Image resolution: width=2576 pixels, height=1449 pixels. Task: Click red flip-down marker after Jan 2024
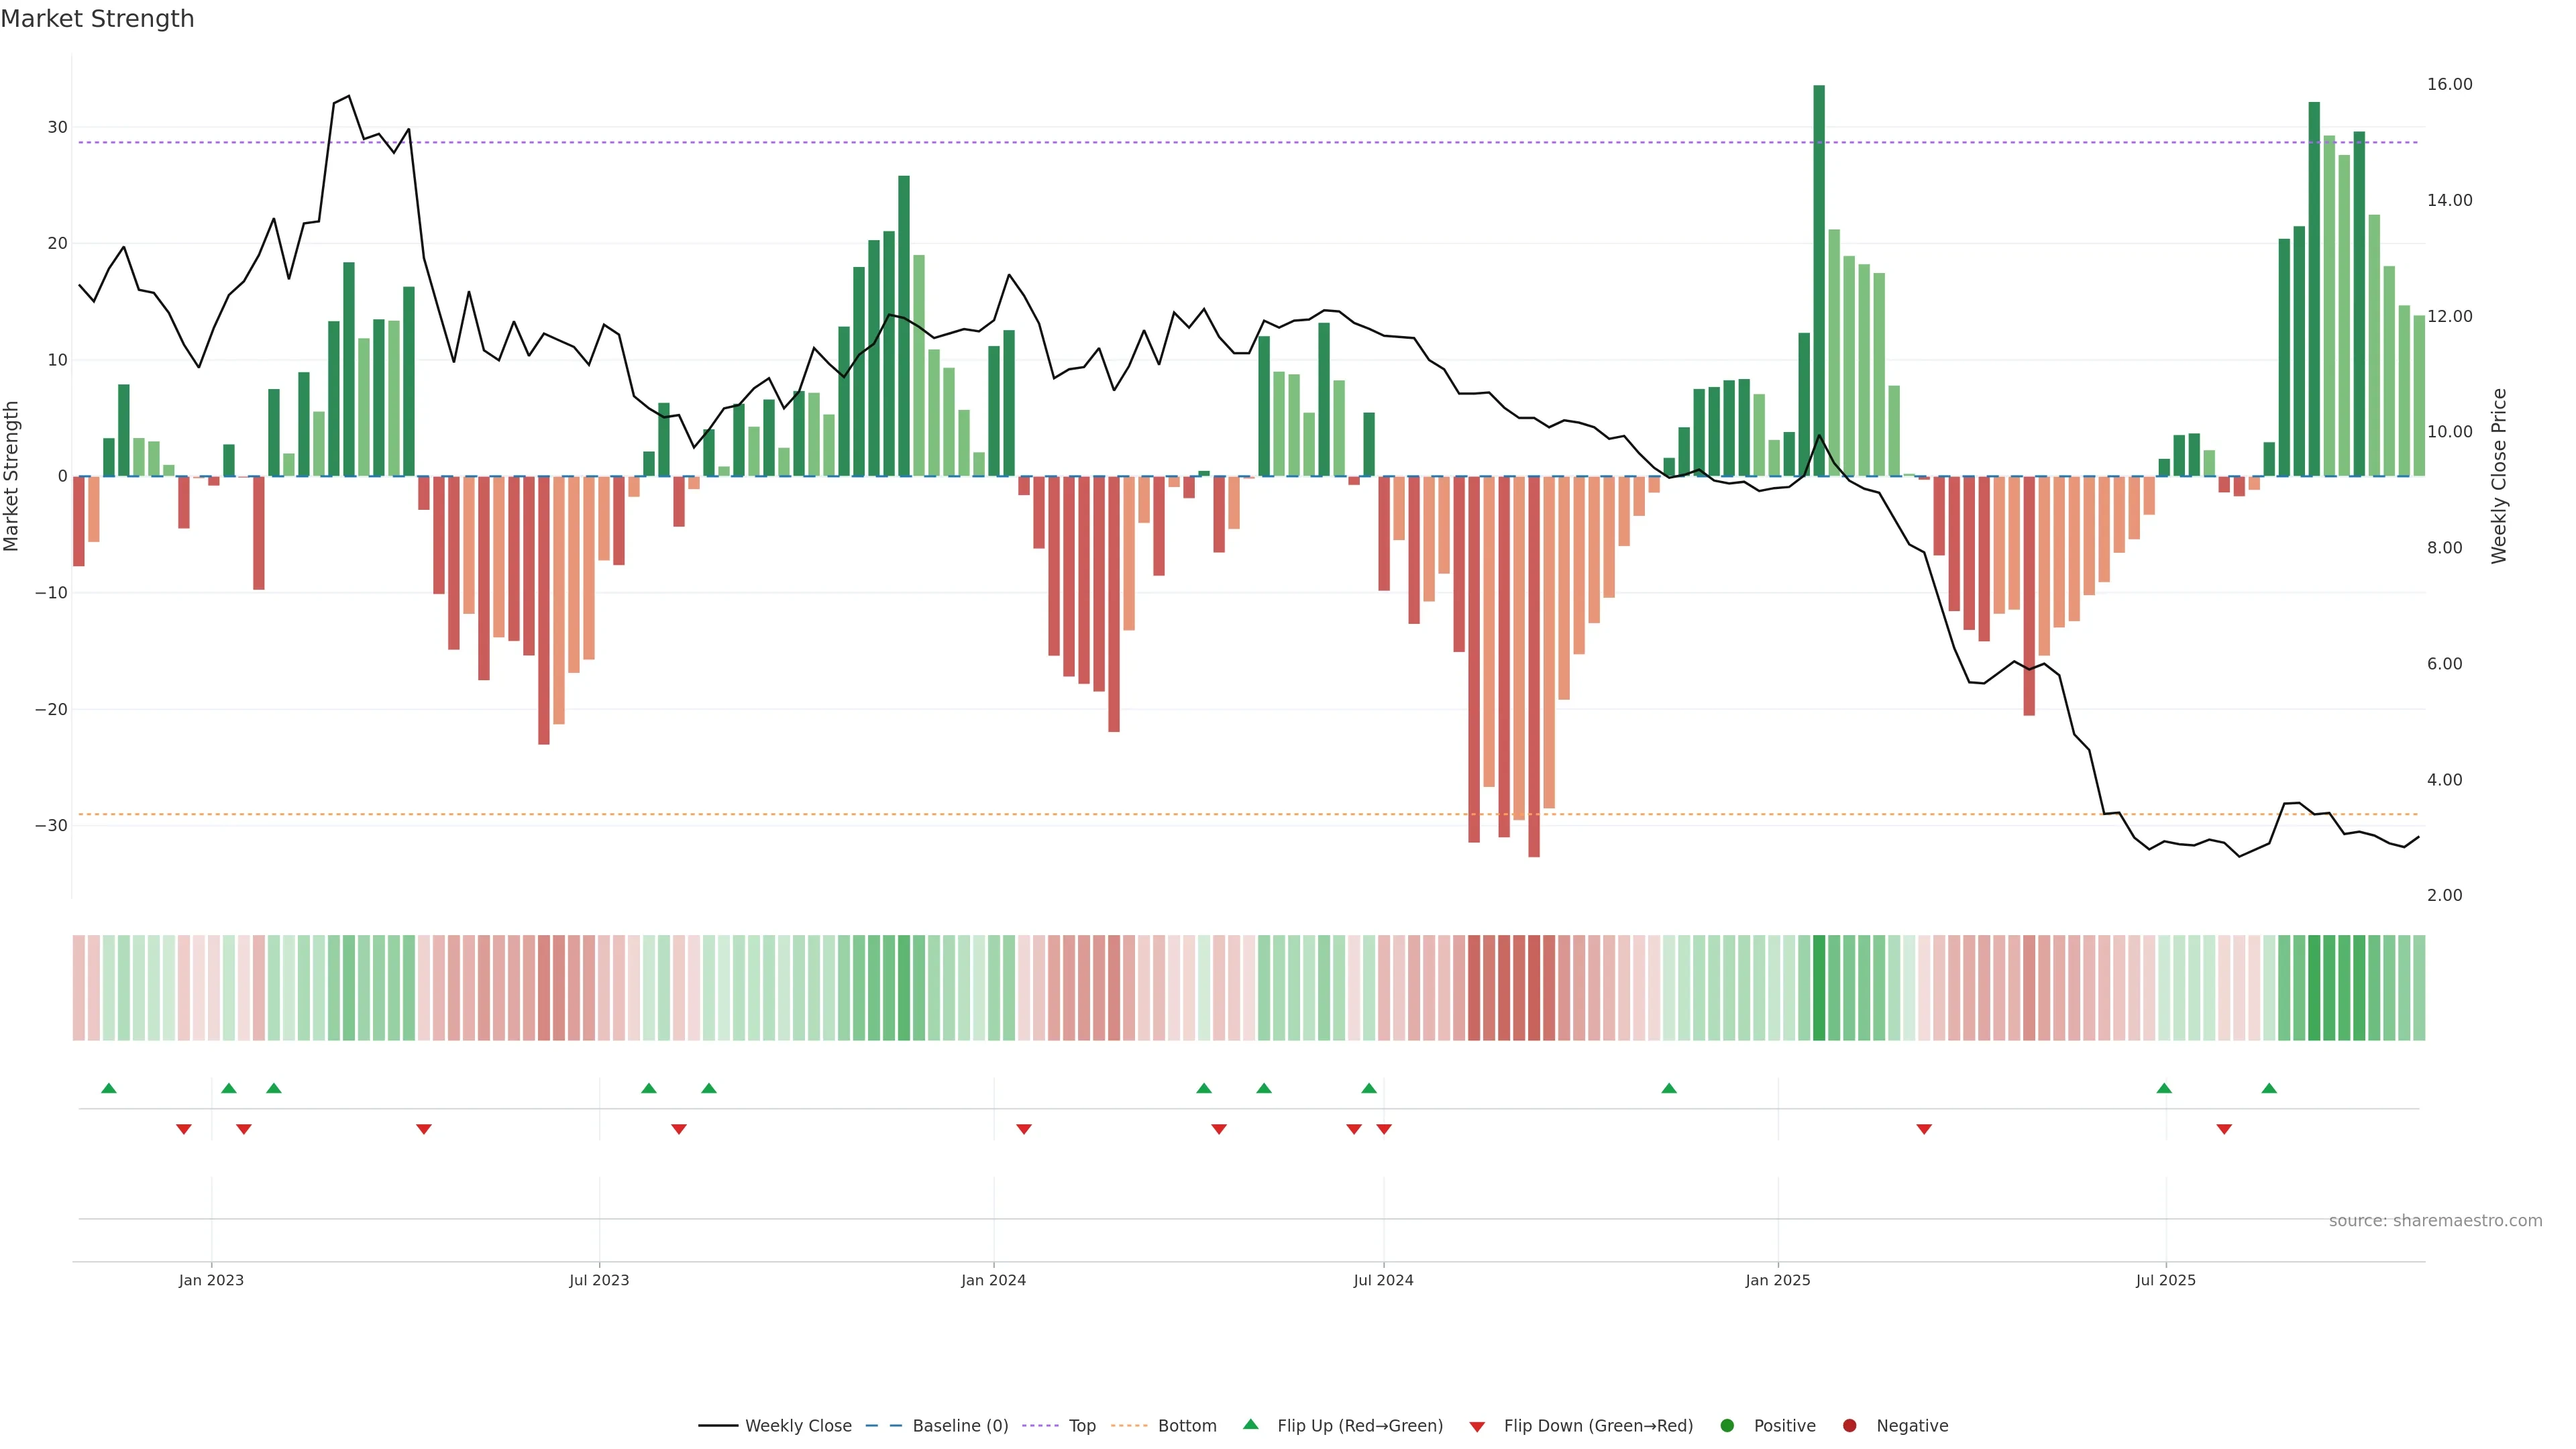pos(1024,1129)
